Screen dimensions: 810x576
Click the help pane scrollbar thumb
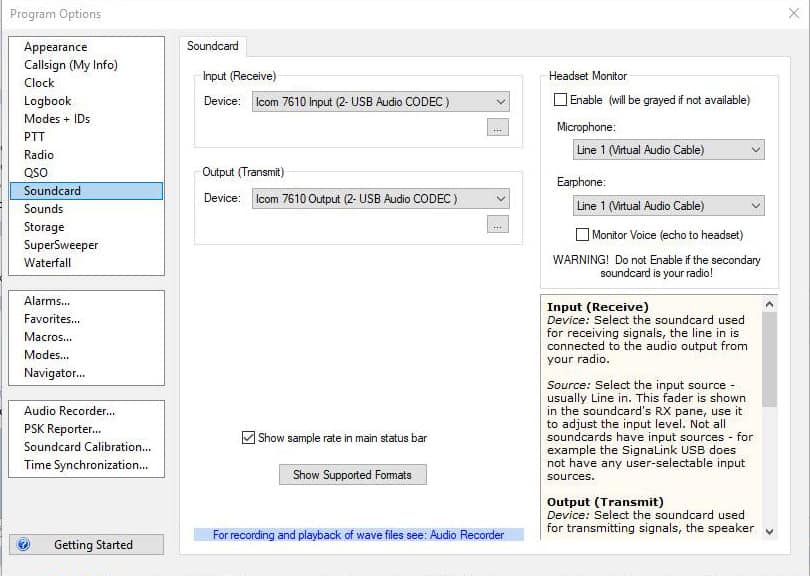pyautogui.click(x=769, y=359)
